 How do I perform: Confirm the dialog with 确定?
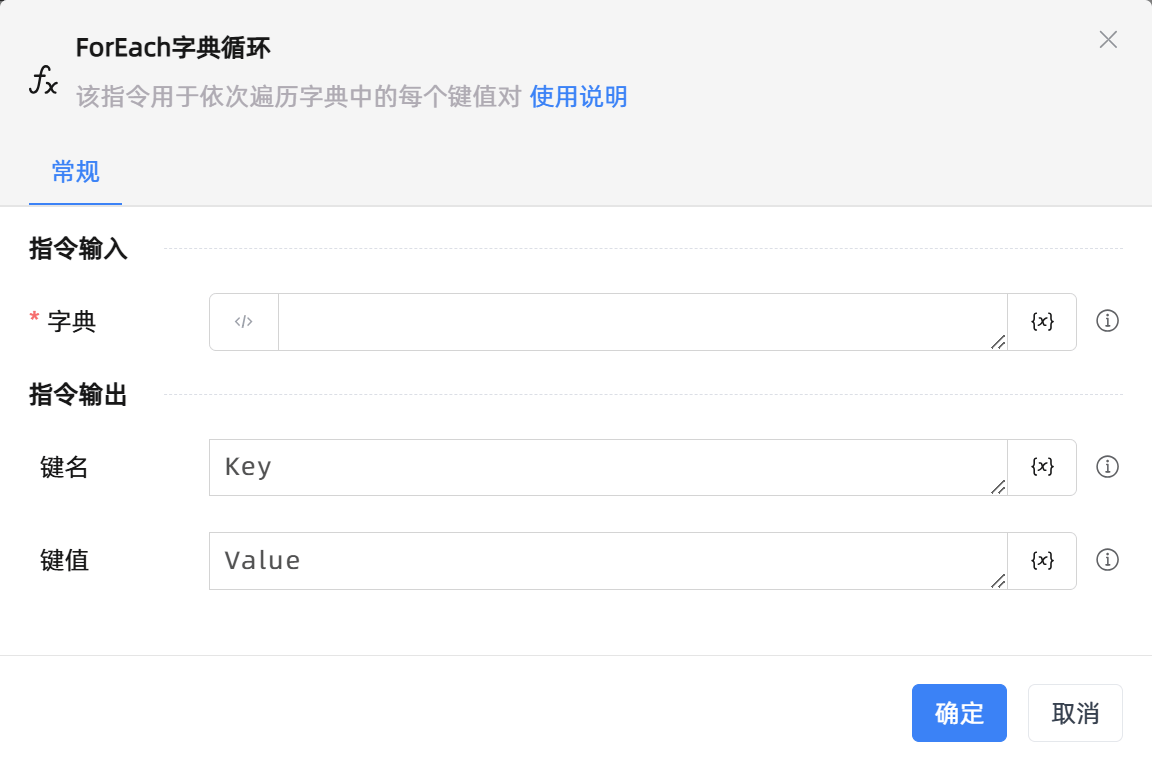pyautogui.click(x=959, y=713)
